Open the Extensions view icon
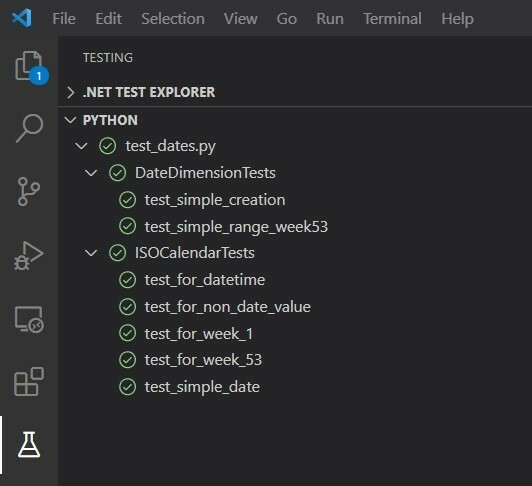The height and width of the screenshot is (486, 532). pyautogui.click(x=29, y=381)
